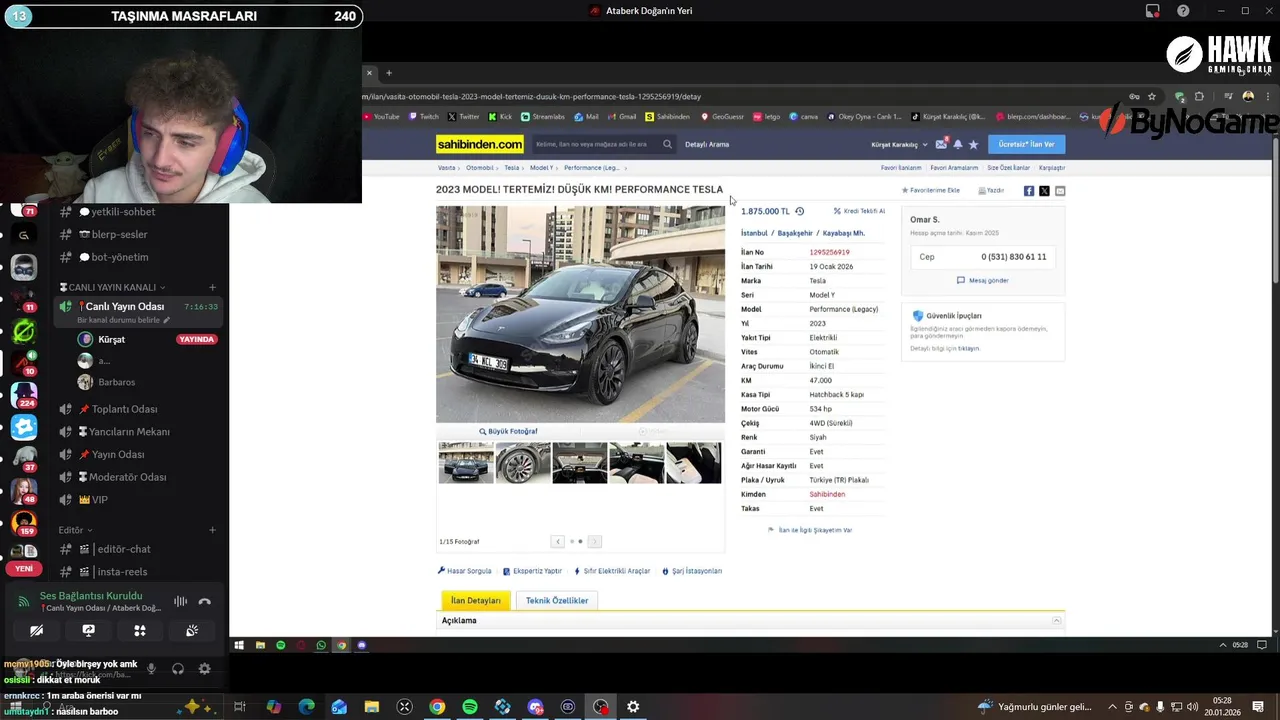The height and width of the screenshot is (720, 1280).
Task: Open the notifications bell icon
Action: [x=957, y=144]
